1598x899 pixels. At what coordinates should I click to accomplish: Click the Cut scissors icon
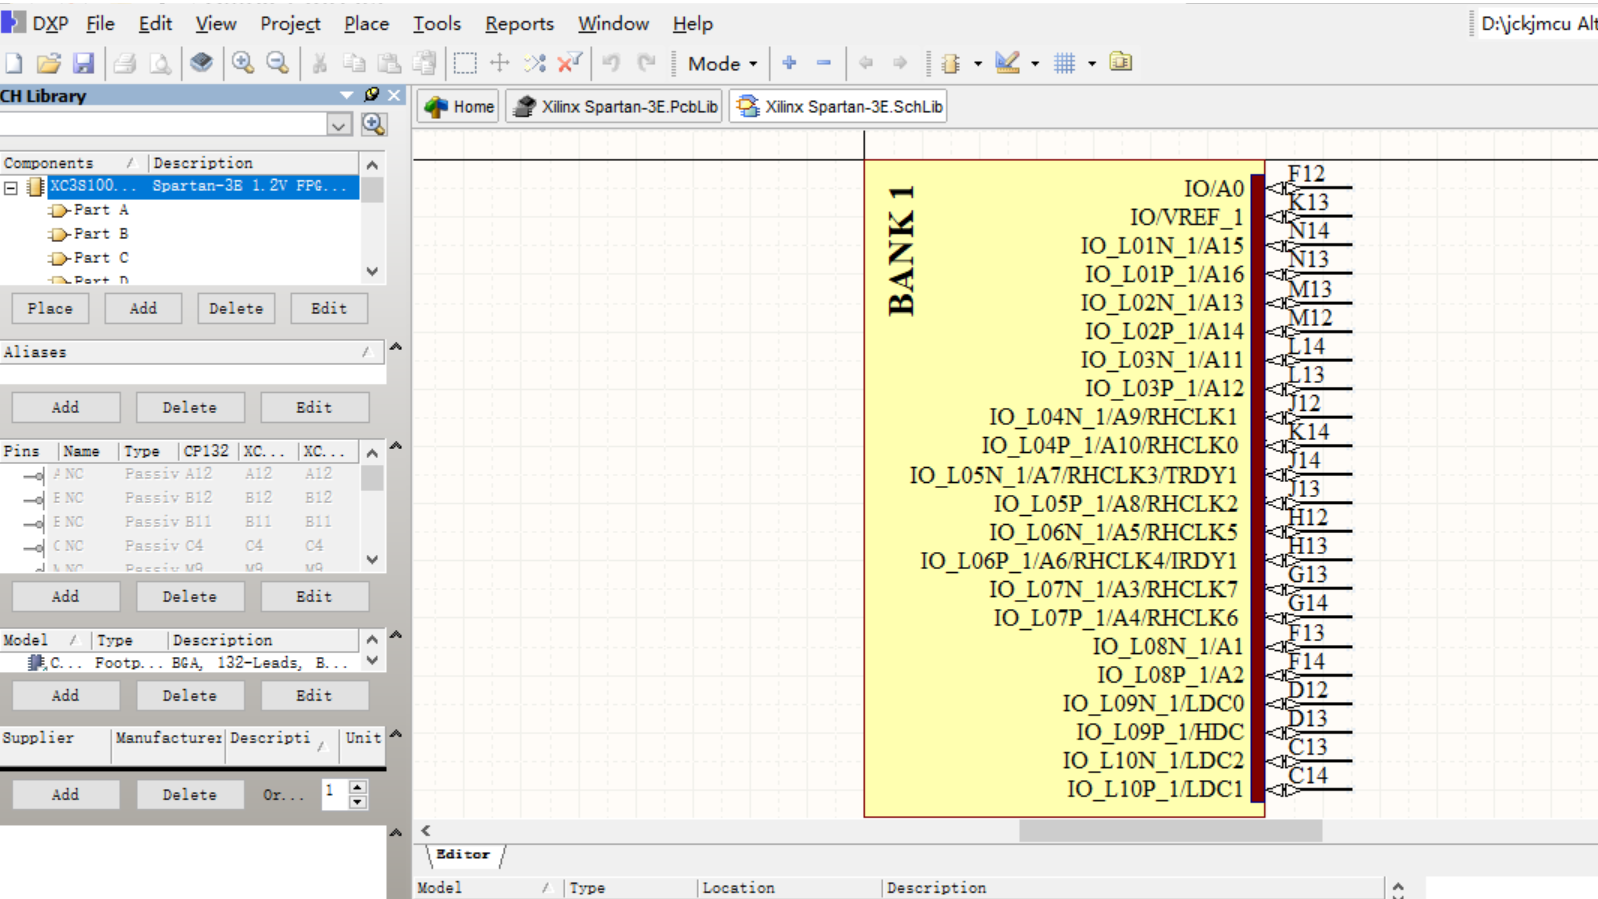(x=320, y=63)
